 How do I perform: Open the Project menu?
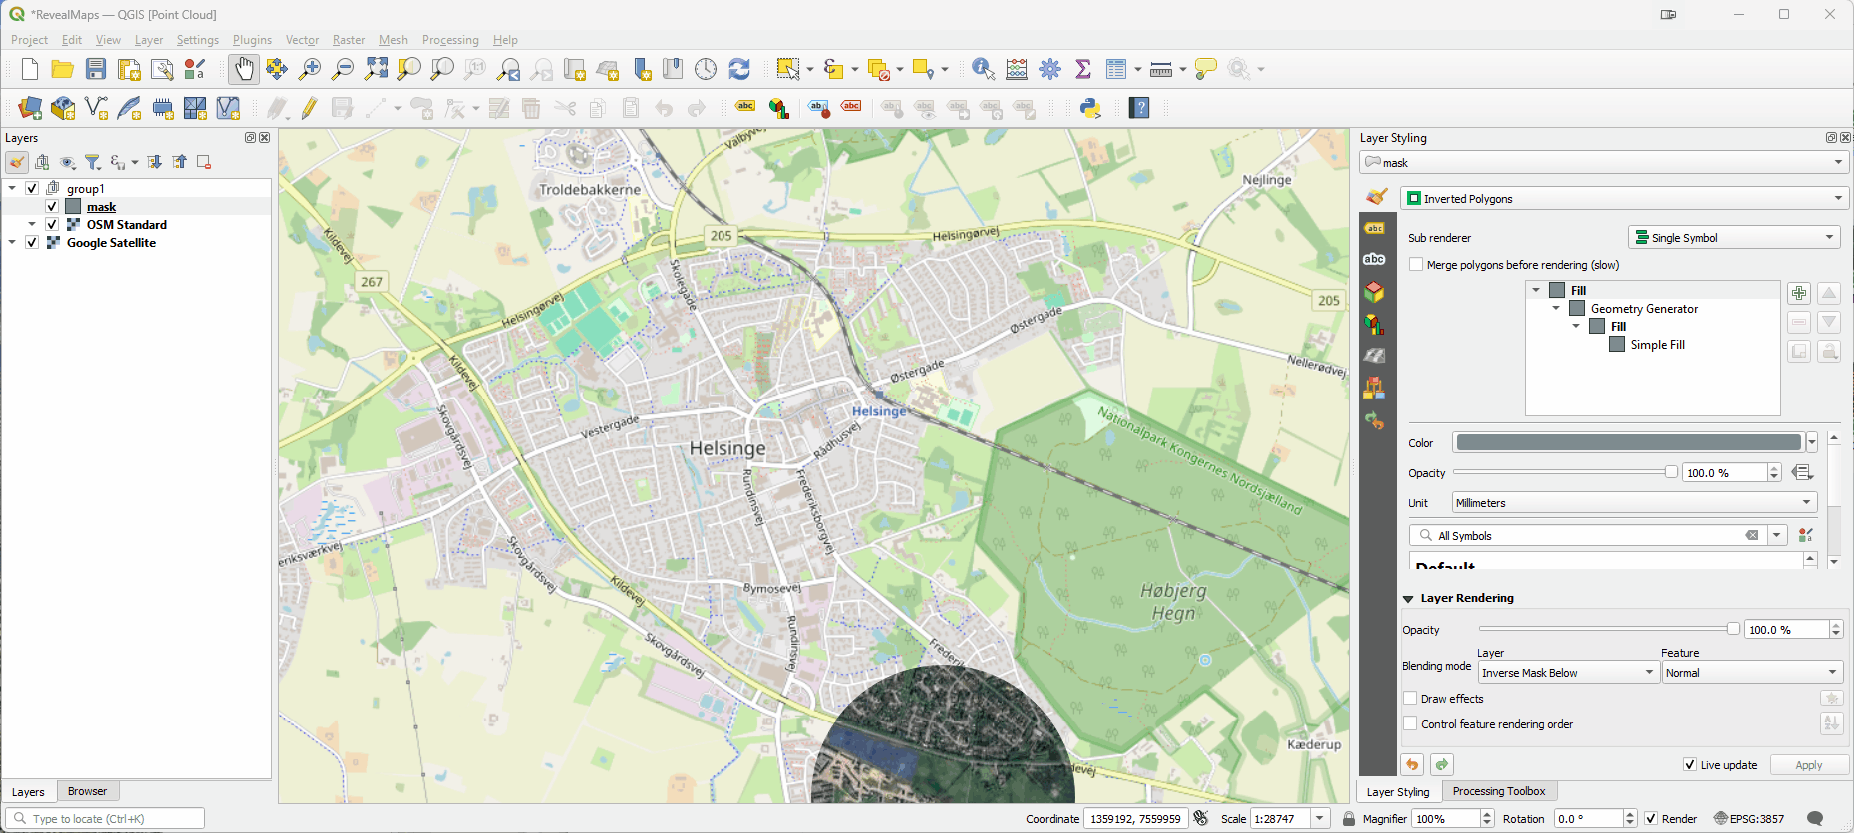coord(29,40)
